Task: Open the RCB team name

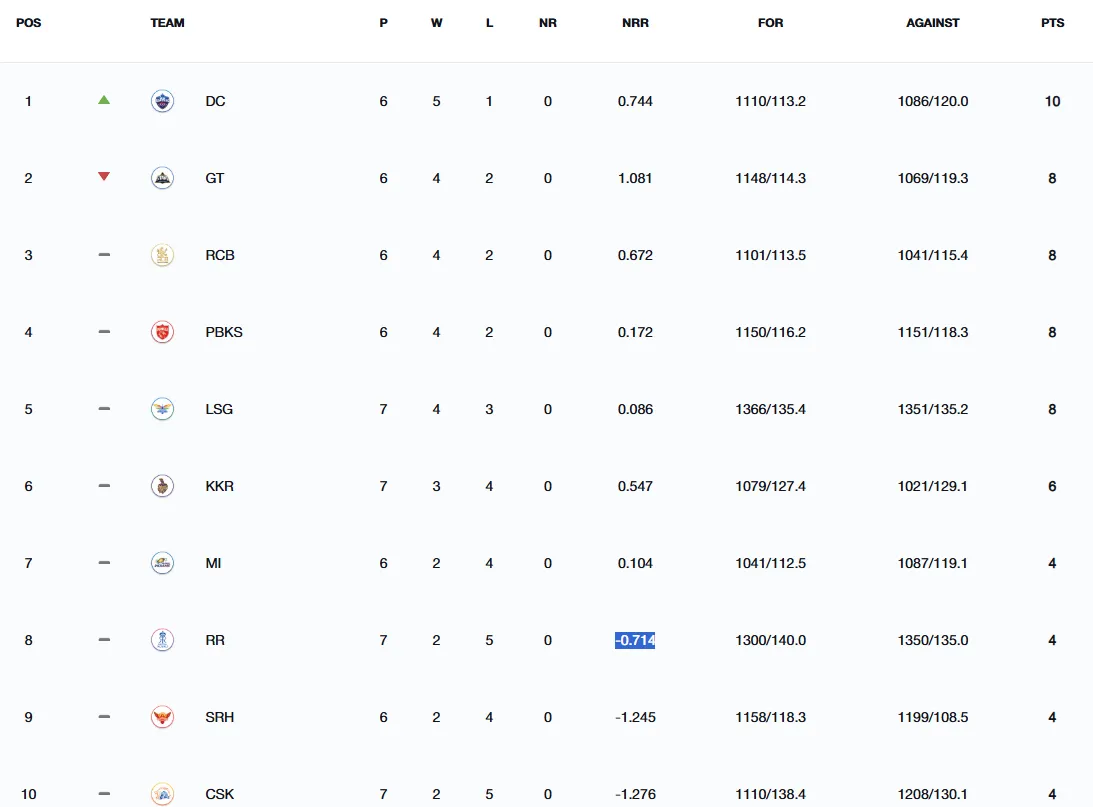Action: (220, 255)
